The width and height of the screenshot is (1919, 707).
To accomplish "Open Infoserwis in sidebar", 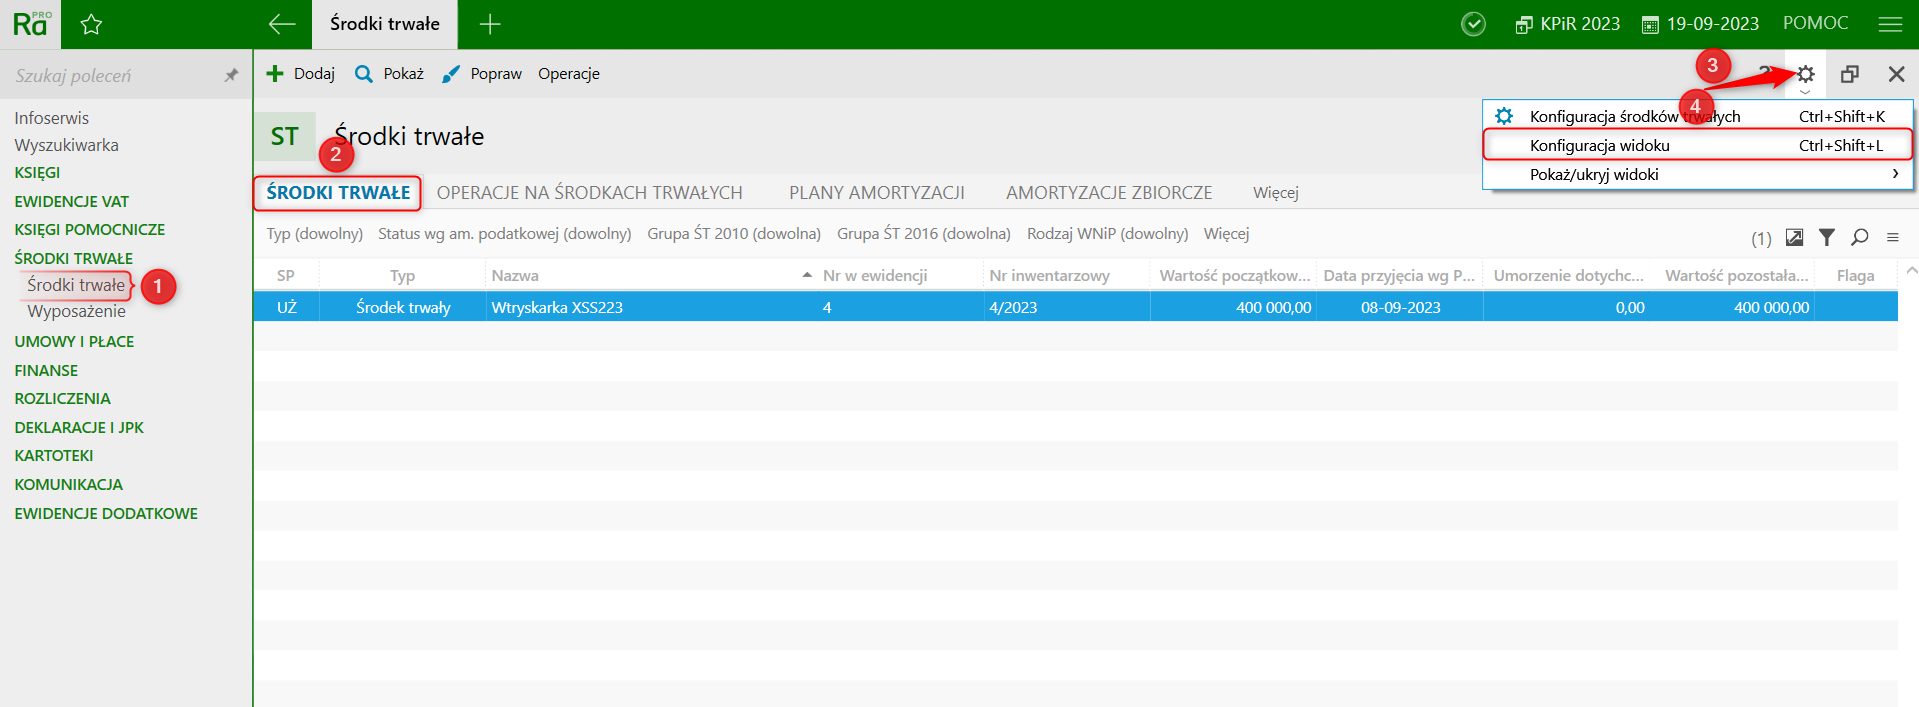I will (x=51, y=118).
